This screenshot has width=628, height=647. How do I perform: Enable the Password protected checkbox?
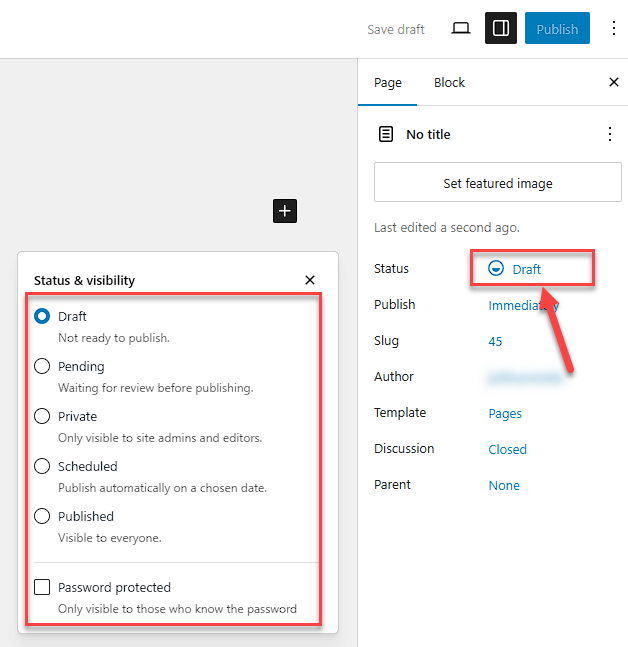[x=42, y=587]
